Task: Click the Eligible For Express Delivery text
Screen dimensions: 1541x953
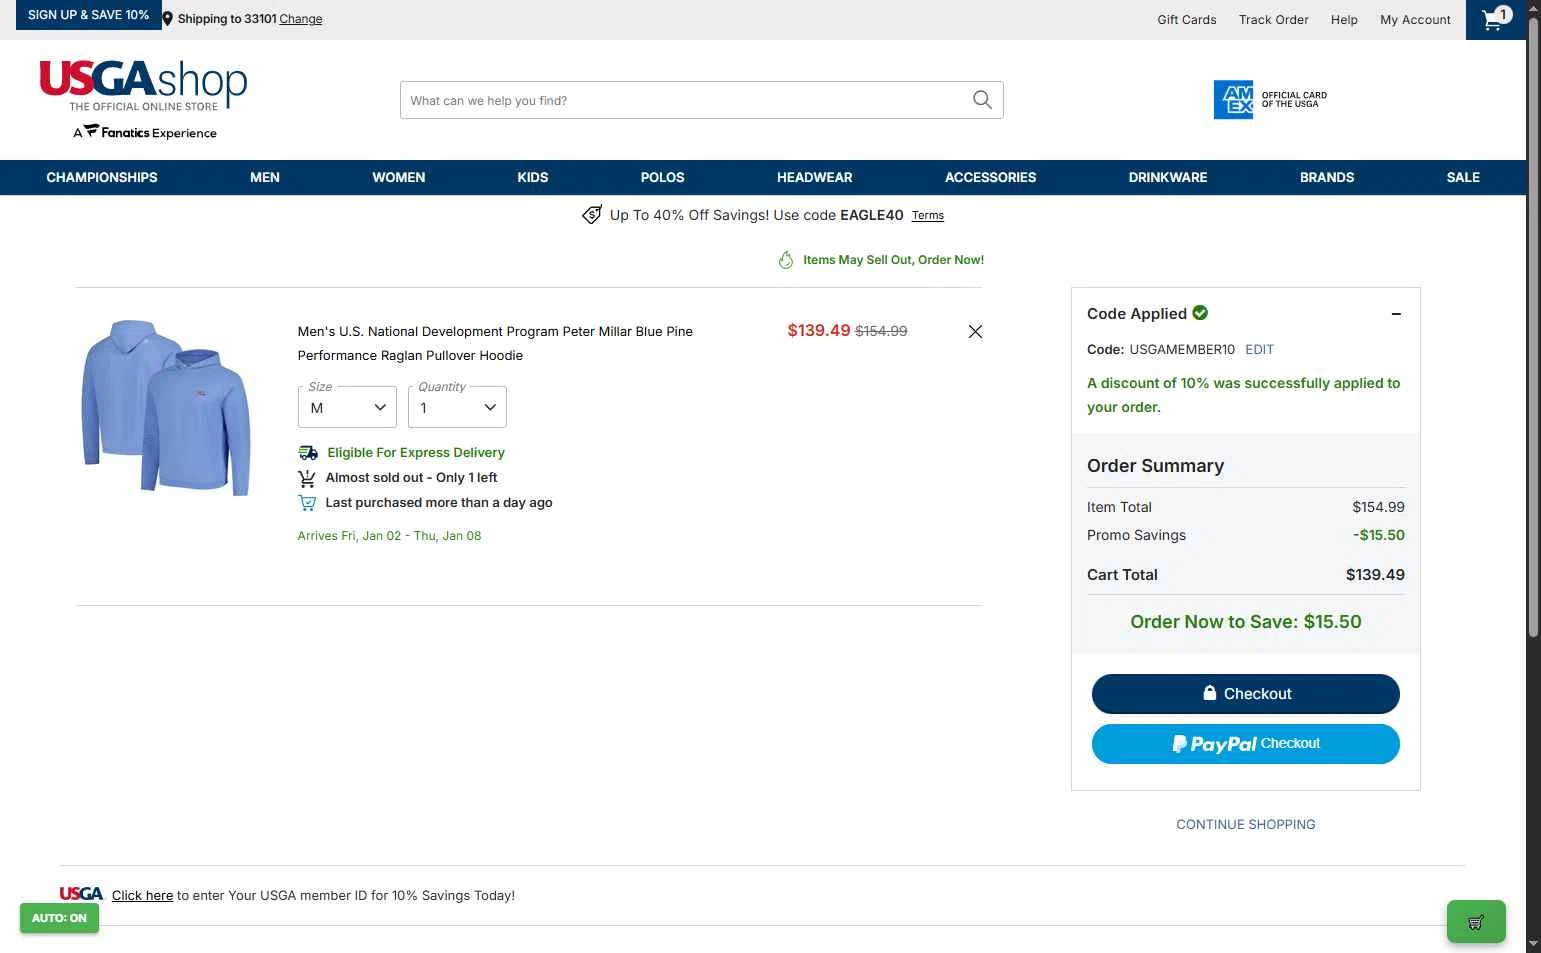Action: [x=416, y=453]
